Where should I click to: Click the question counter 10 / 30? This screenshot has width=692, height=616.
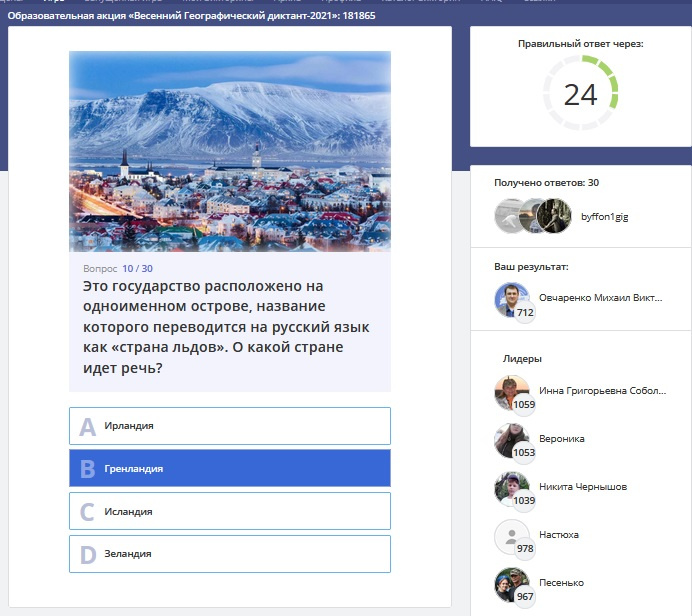click(137, 268)
